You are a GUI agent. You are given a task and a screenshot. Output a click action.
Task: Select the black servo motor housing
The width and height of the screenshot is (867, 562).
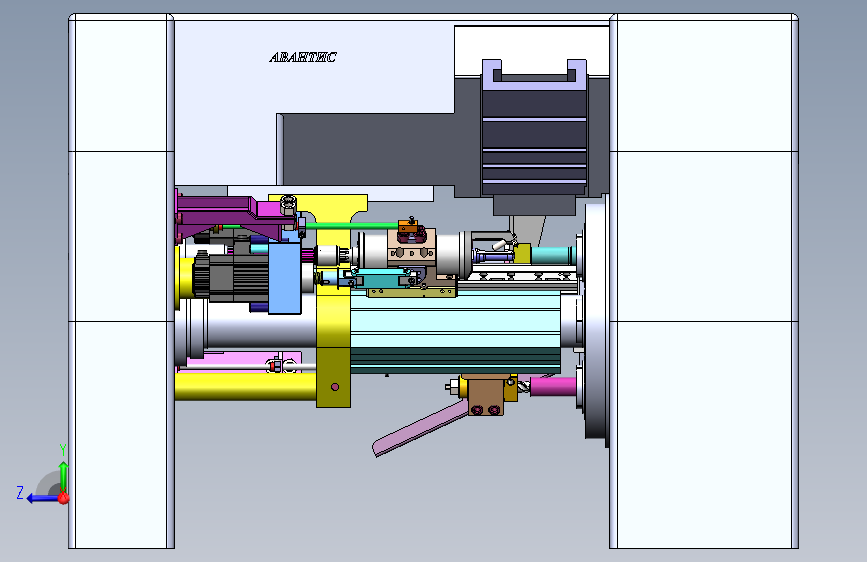231,277
